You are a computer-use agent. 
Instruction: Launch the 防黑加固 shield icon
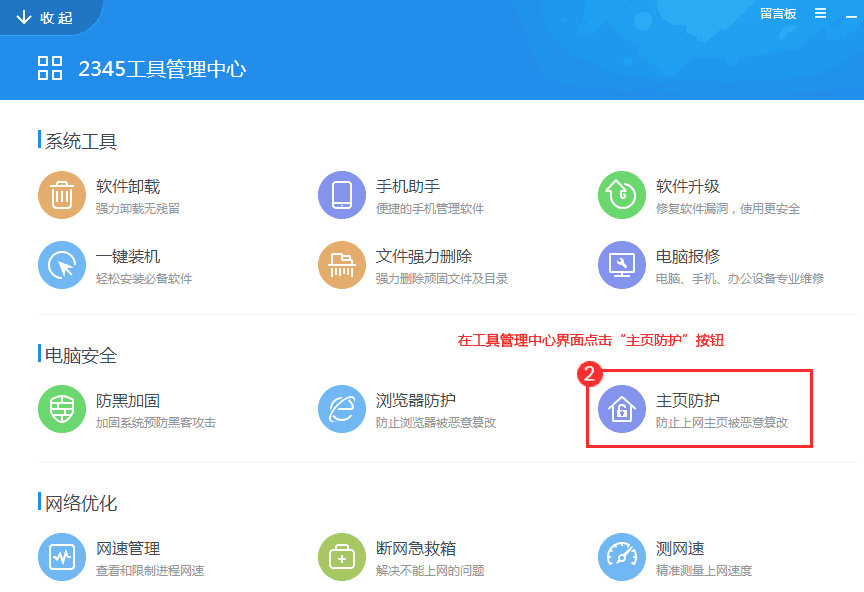[62, 408]
